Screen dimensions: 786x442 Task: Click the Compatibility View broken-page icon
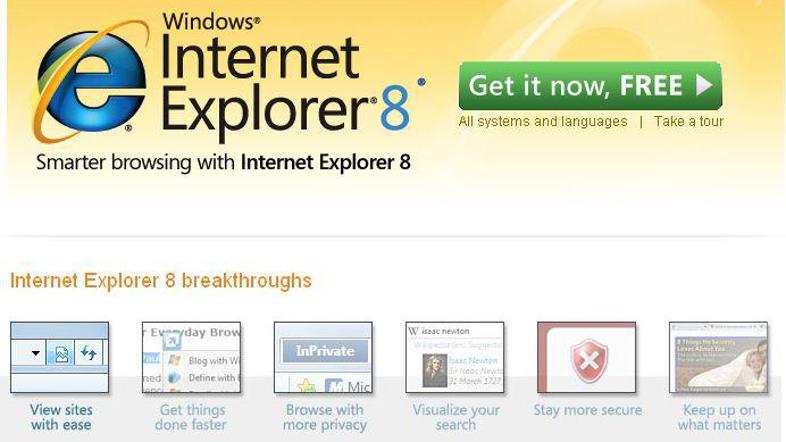click(61, 353)
